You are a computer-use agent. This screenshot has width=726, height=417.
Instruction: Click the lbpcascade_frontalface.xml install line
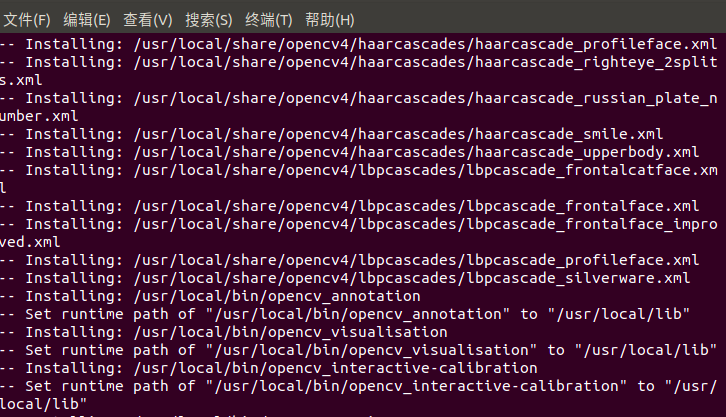point(350,206)
